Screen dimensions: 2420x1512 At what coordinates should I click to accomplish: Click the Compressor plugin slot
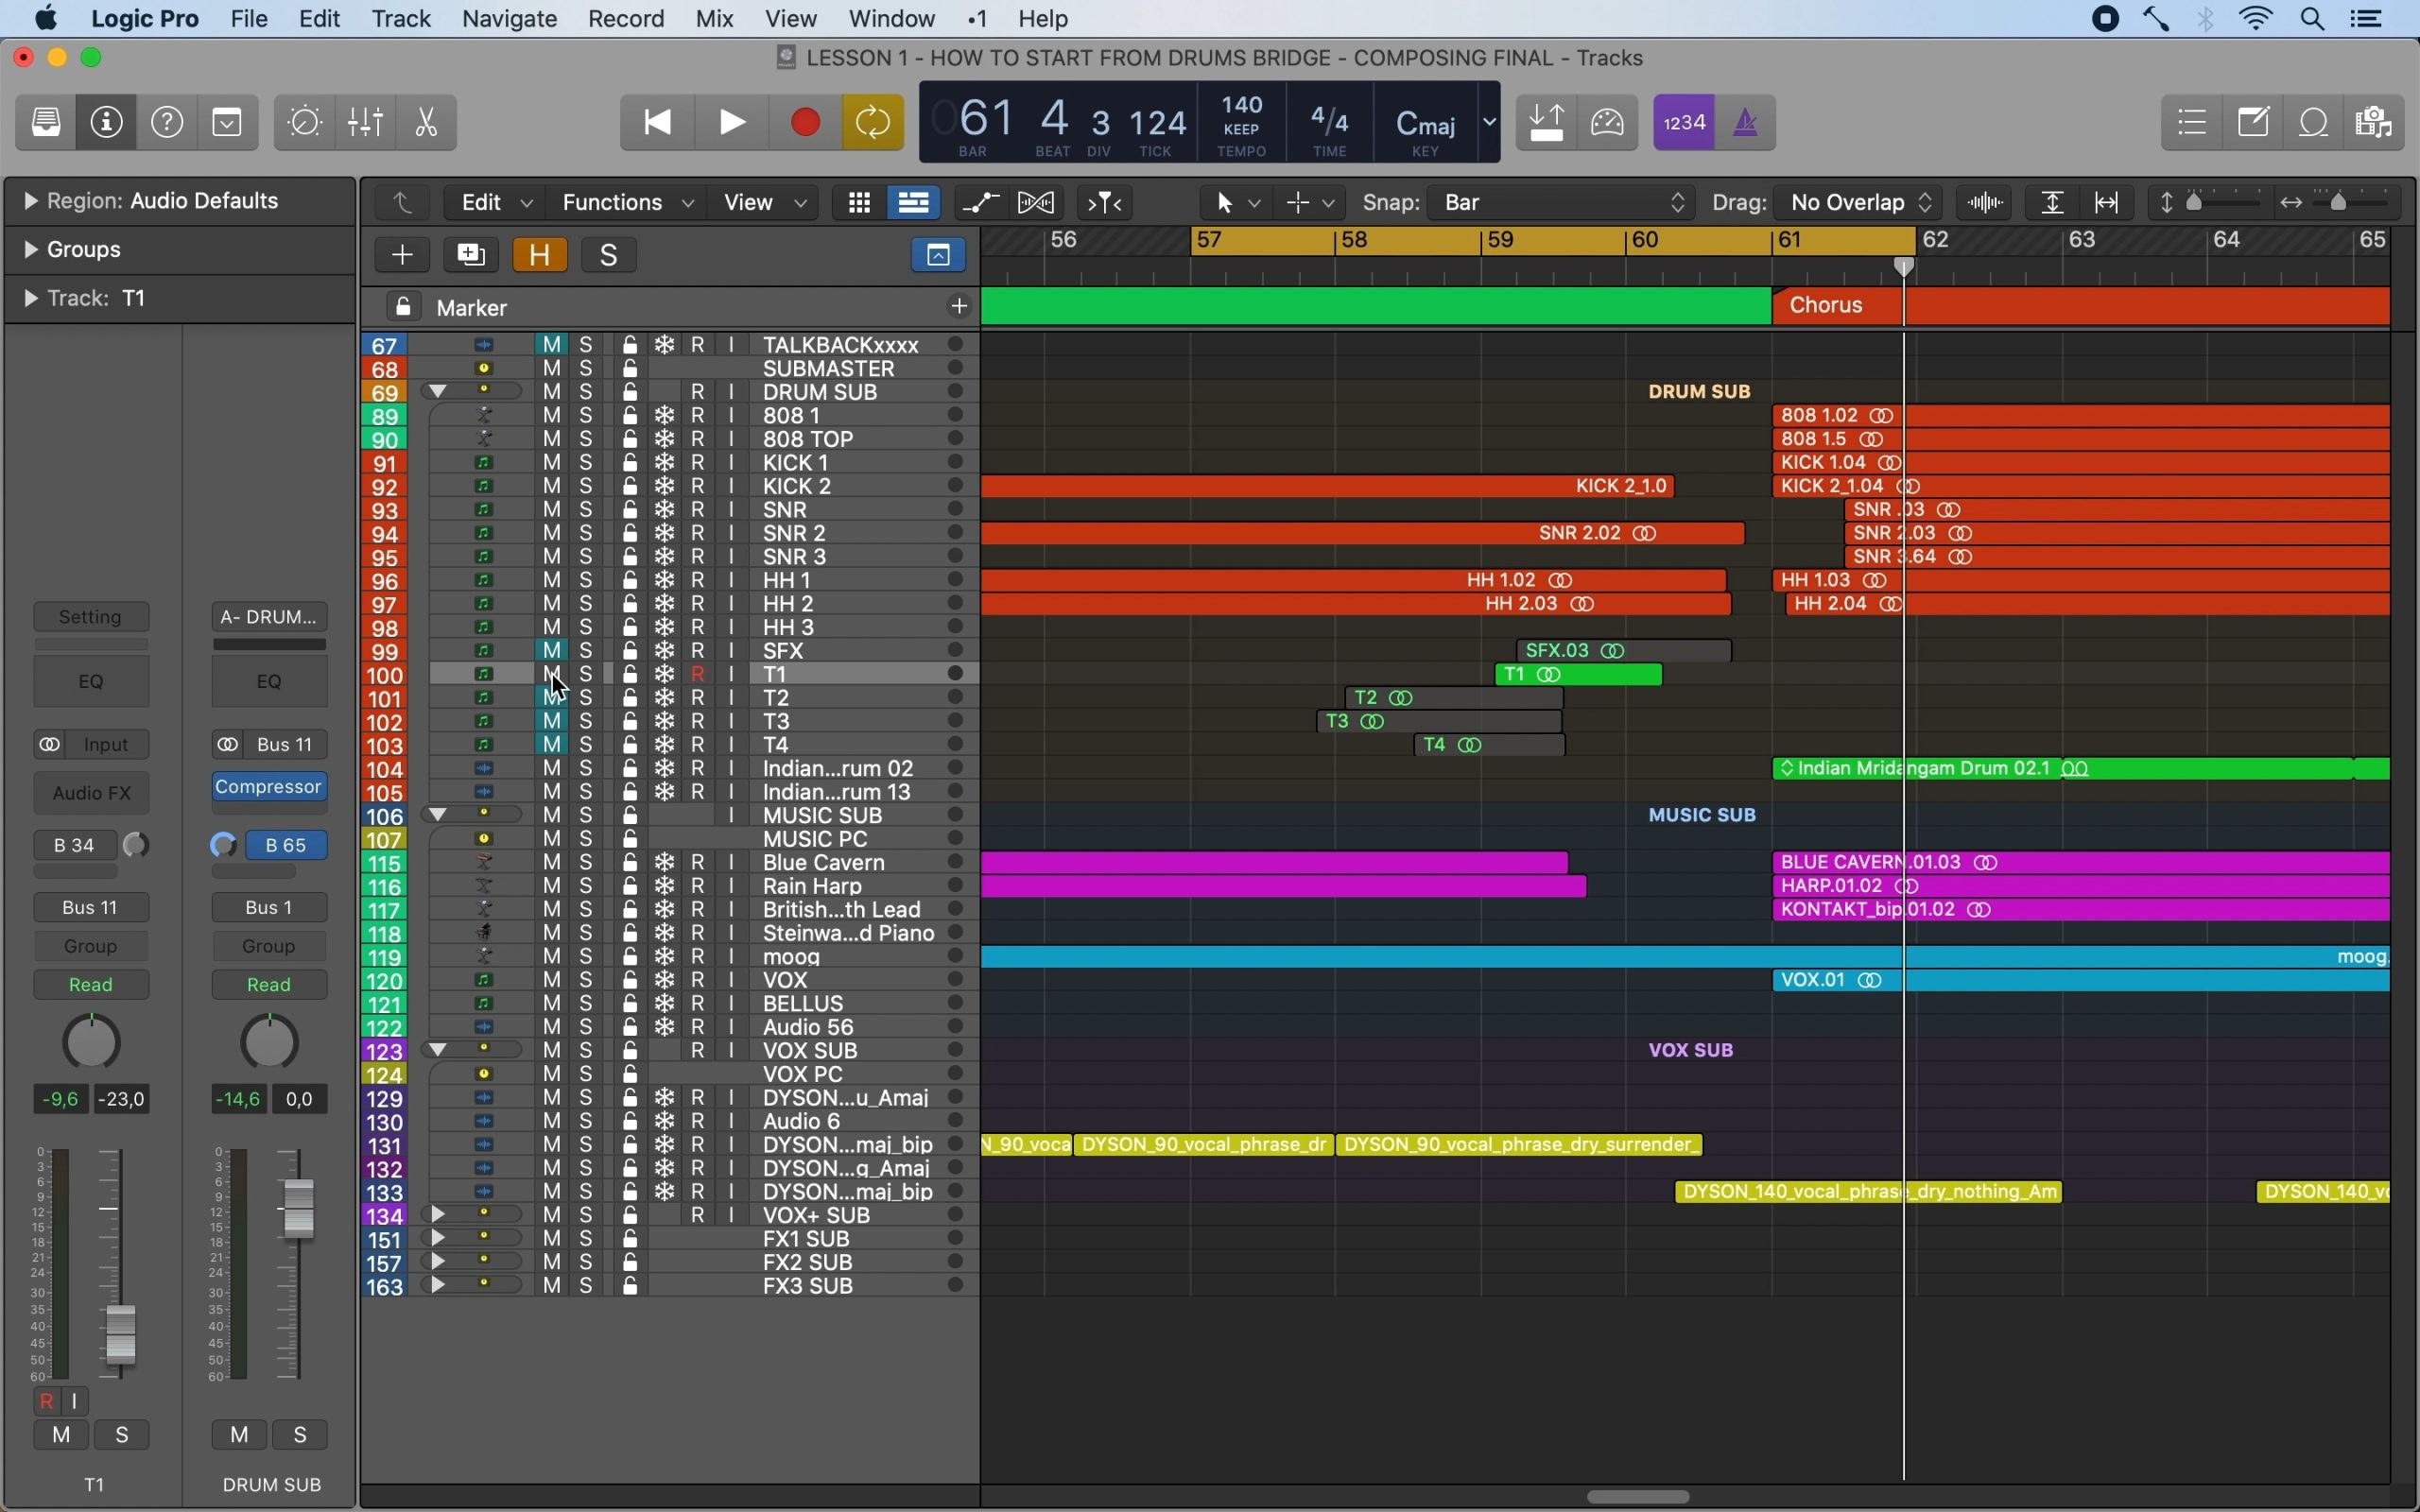click(269, 788)
